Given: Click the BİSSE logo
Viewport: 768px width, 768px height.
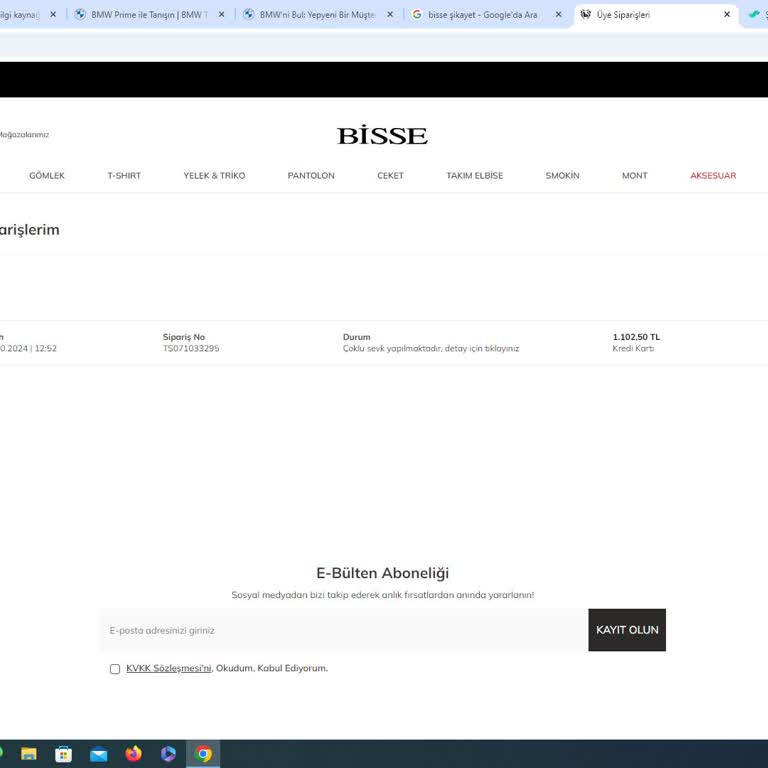Looking at the screenshot, I should coord(383,136).
